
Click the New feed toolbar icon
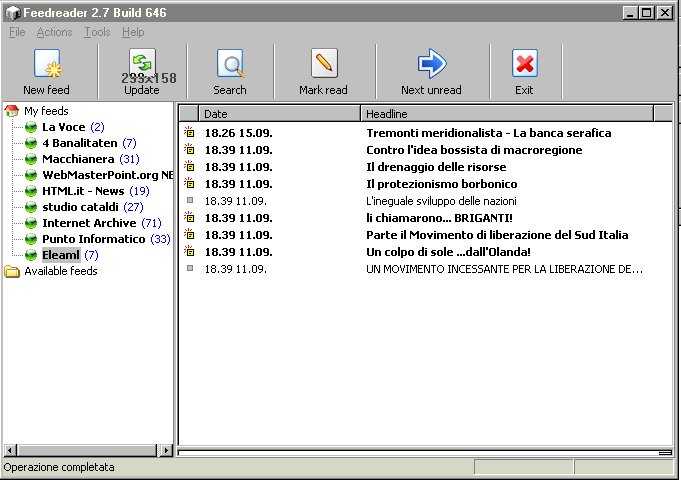46,65
